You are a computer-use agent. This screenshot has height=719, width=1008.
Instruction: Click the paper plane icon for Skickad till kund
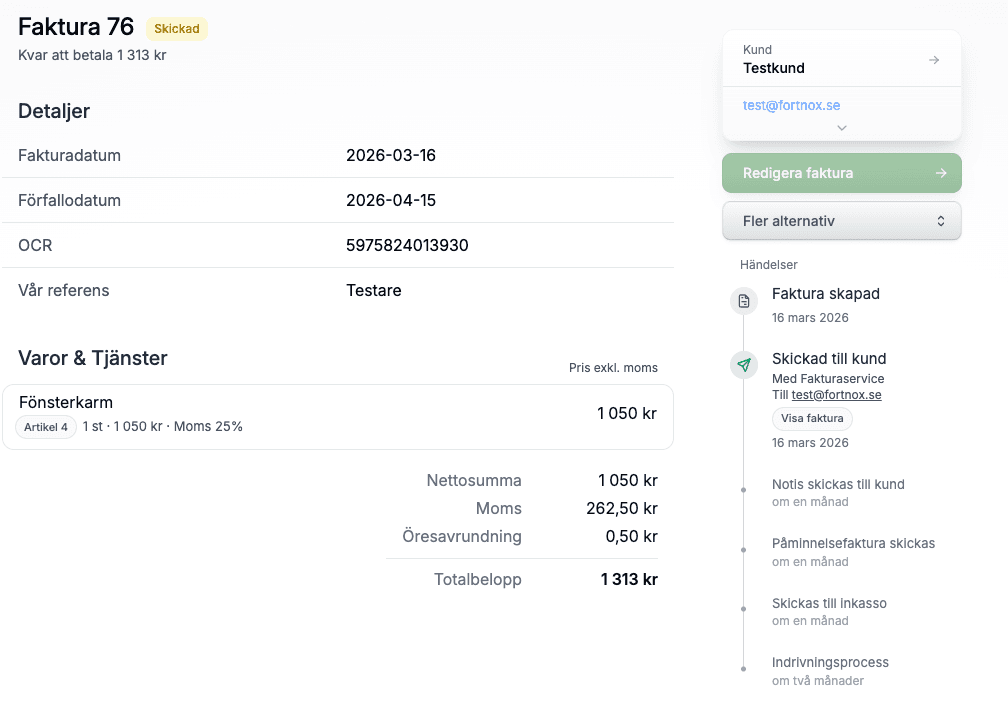tap(743, 365)
